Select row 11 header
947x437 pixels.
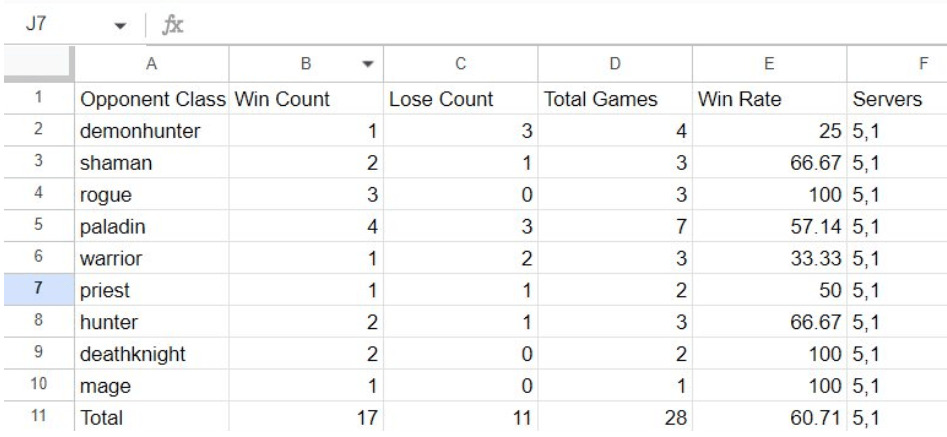tap(39, 416)
